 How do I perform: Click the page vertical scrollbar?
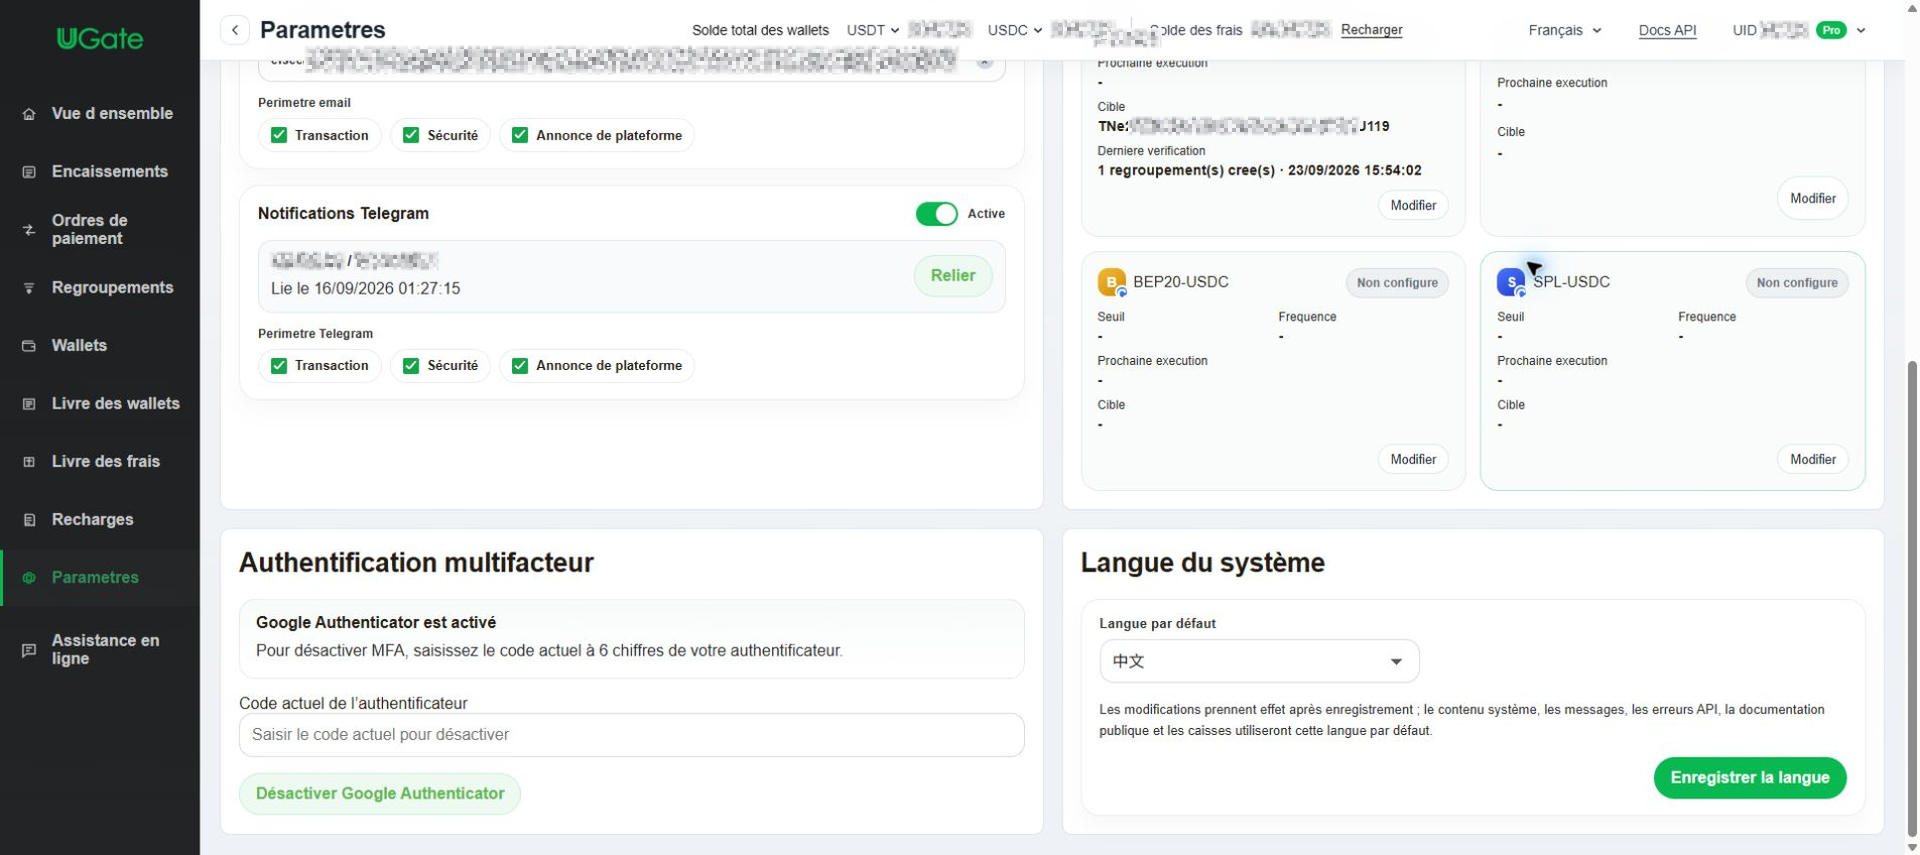[1912, 600]
